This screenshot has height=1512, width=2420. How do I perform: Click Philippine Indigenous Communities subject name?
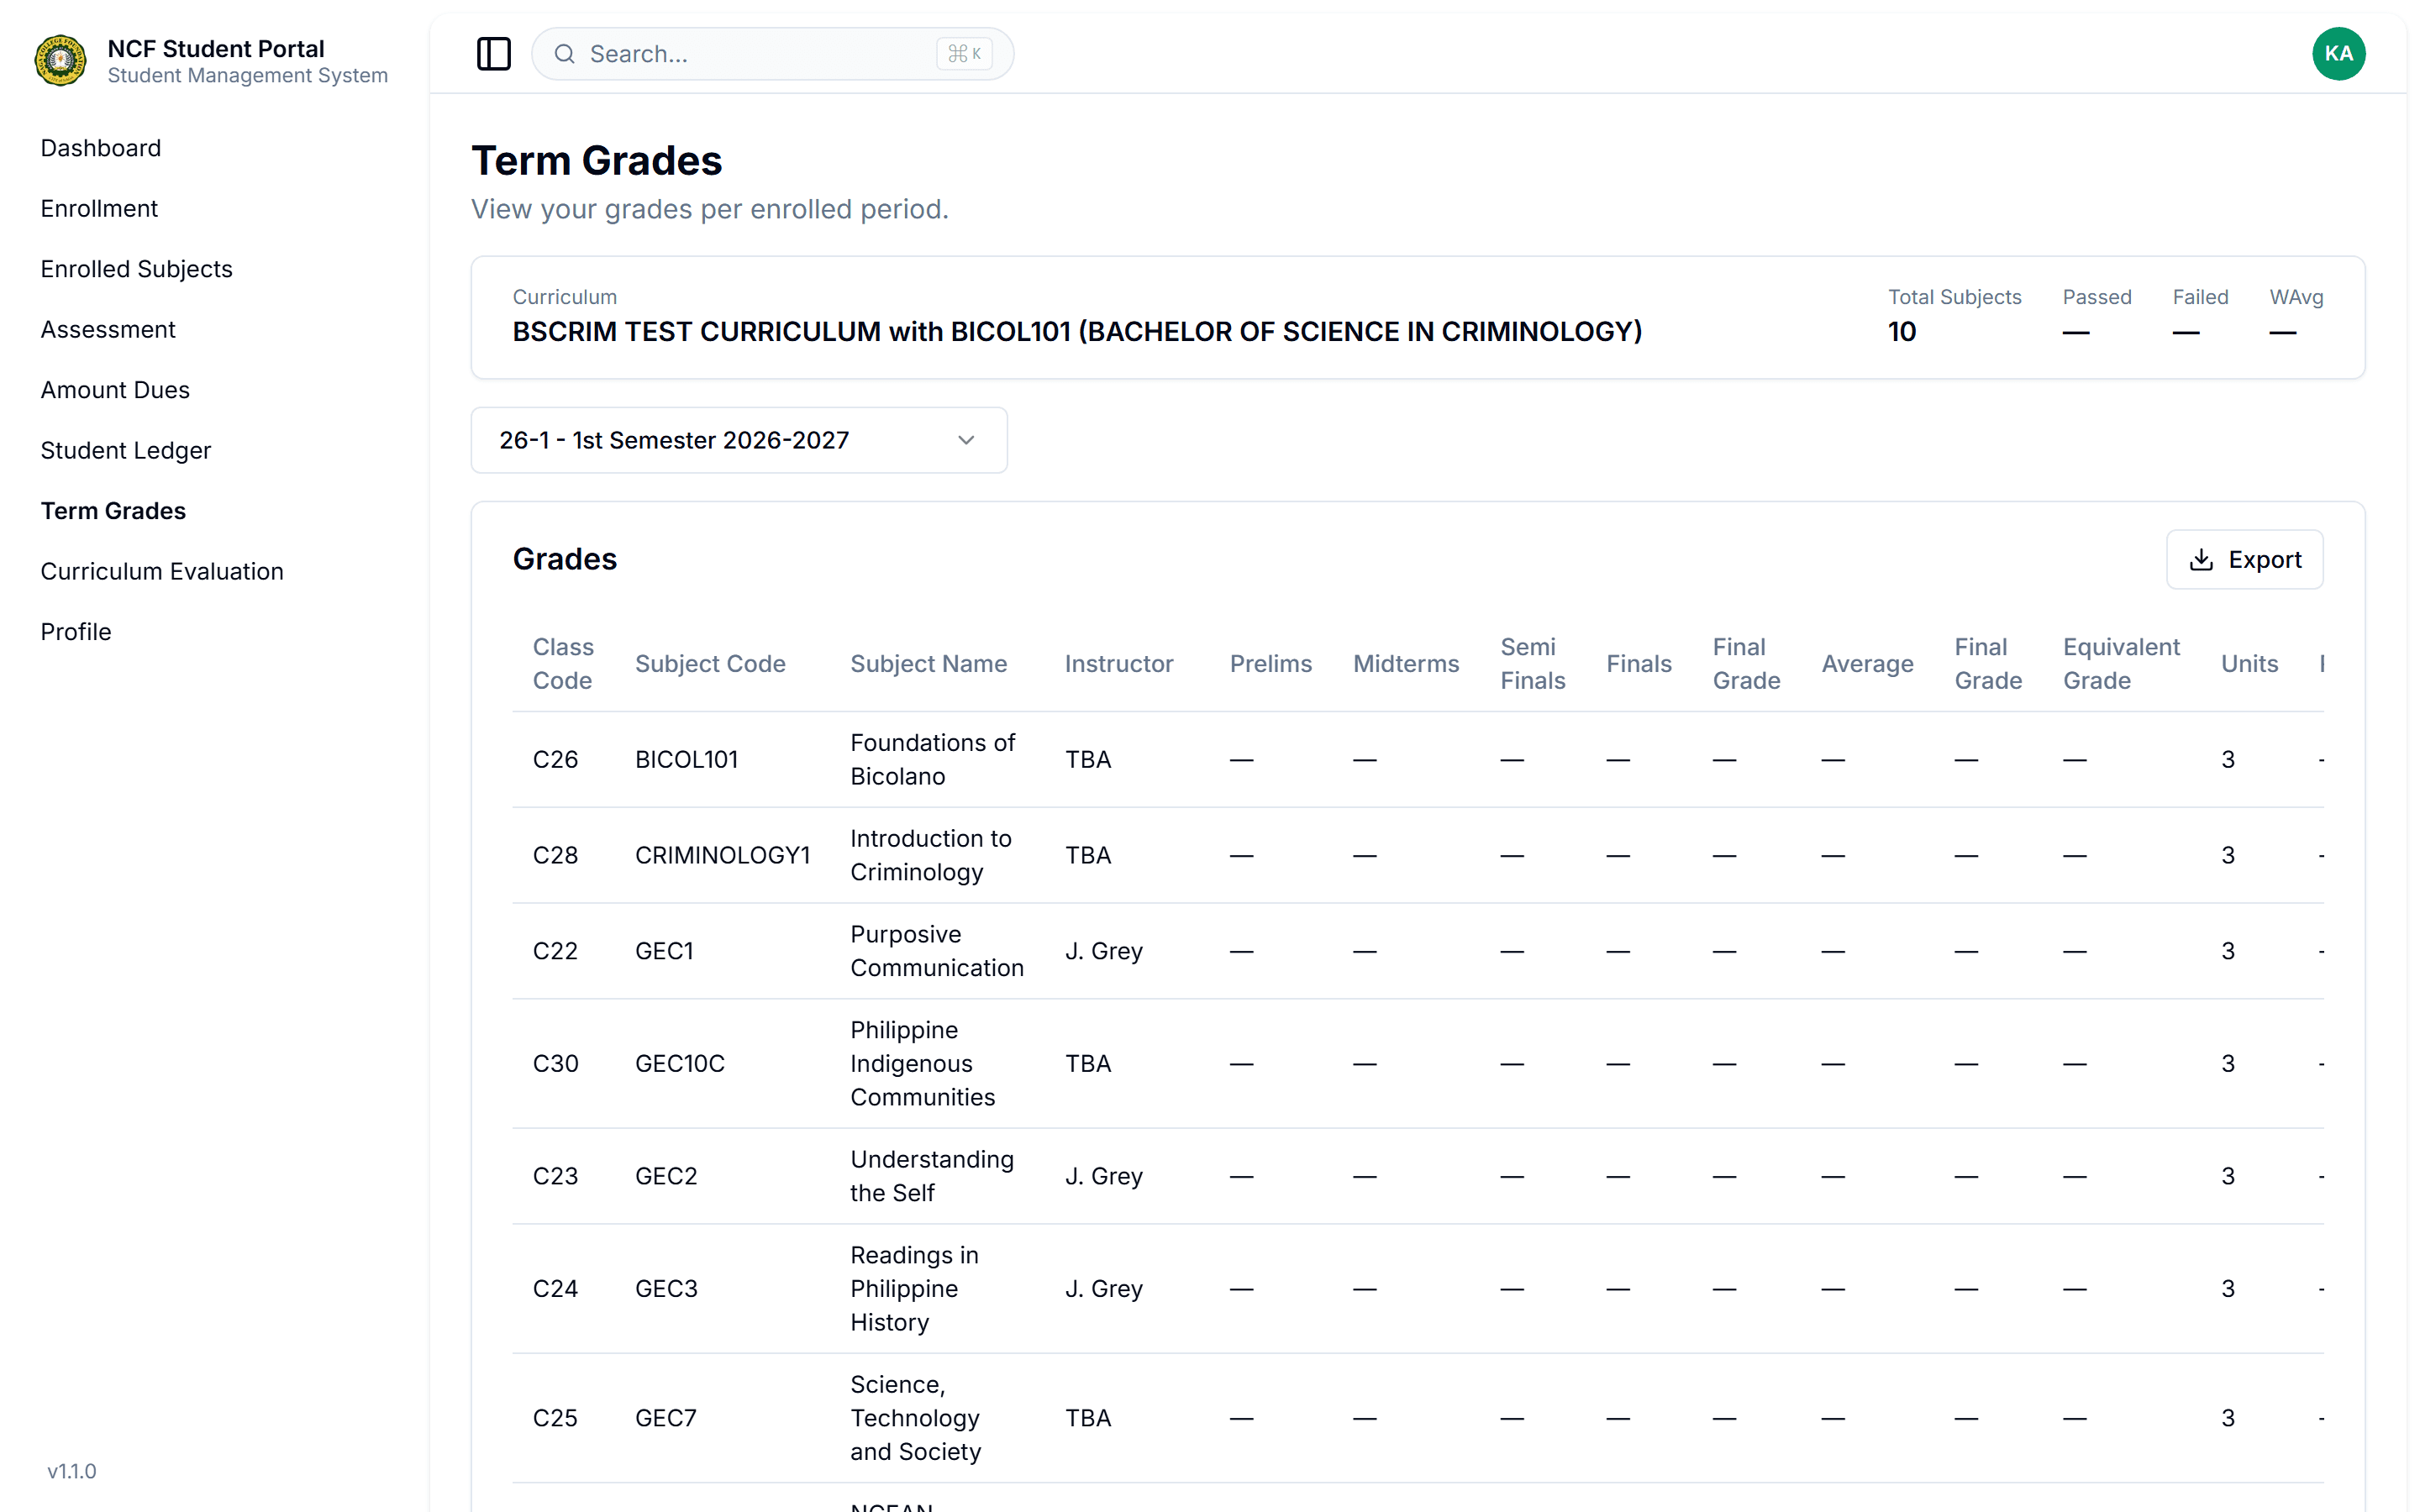[922, 1064]
